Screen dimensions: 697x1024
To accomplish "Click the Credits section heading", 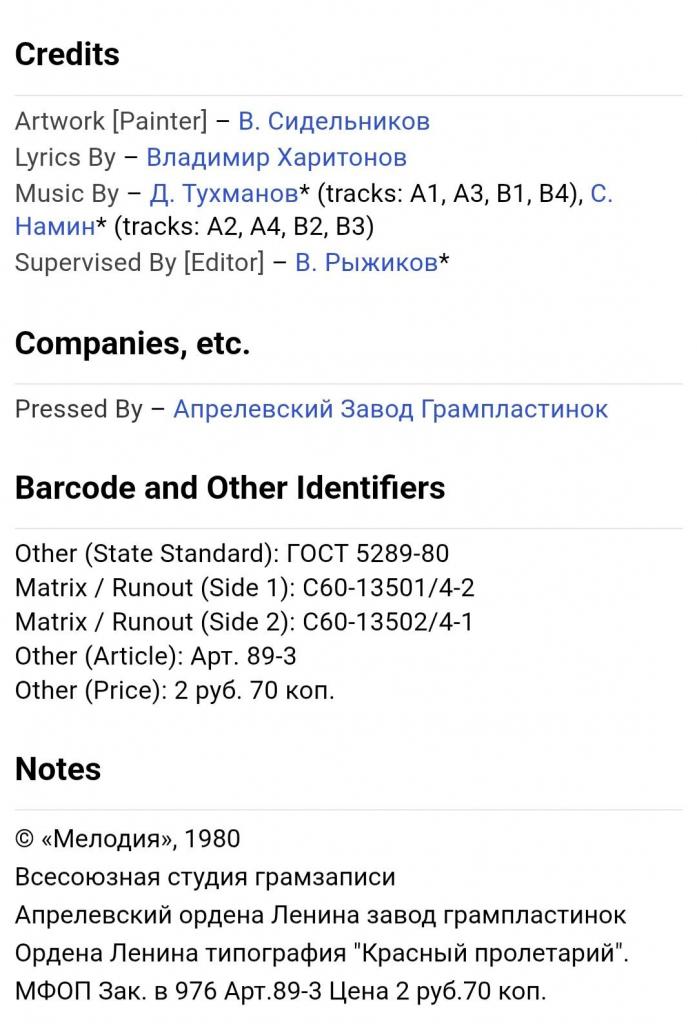I will tap(67, 54).
